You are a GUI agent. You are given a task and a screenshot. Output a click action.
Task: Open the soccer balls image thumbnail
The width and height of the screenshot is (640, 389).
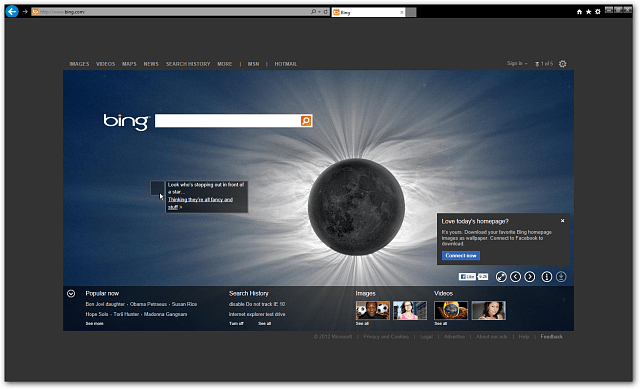pos(373,310)
